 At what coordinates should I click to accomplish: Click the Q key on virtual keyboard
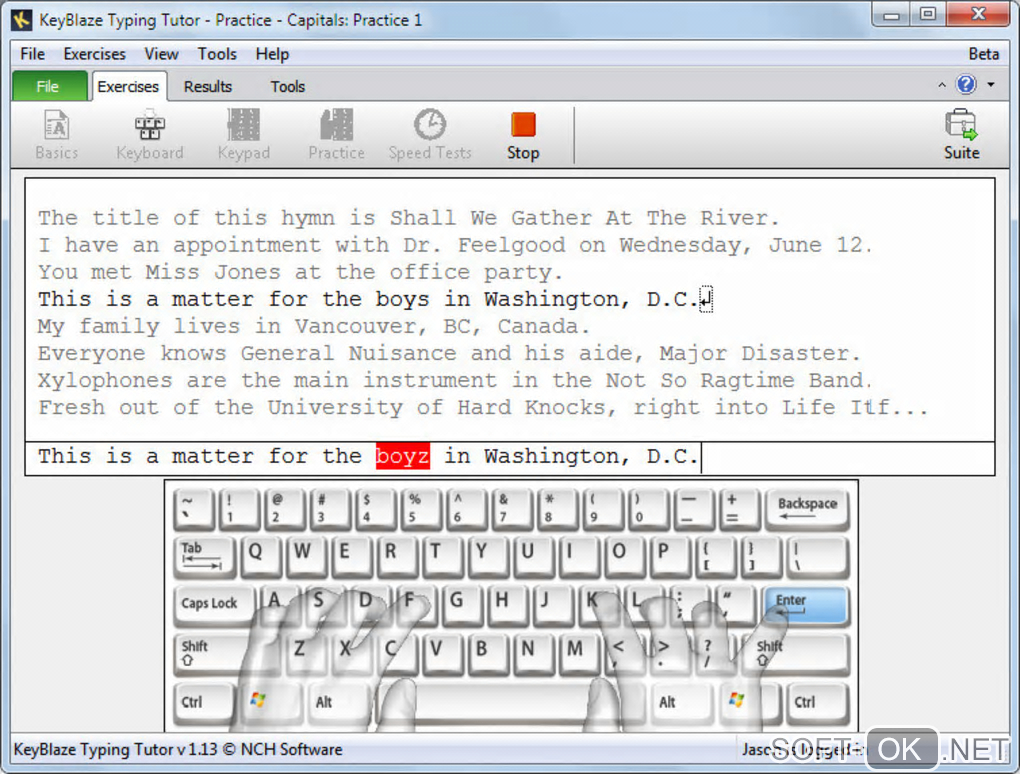261,557
